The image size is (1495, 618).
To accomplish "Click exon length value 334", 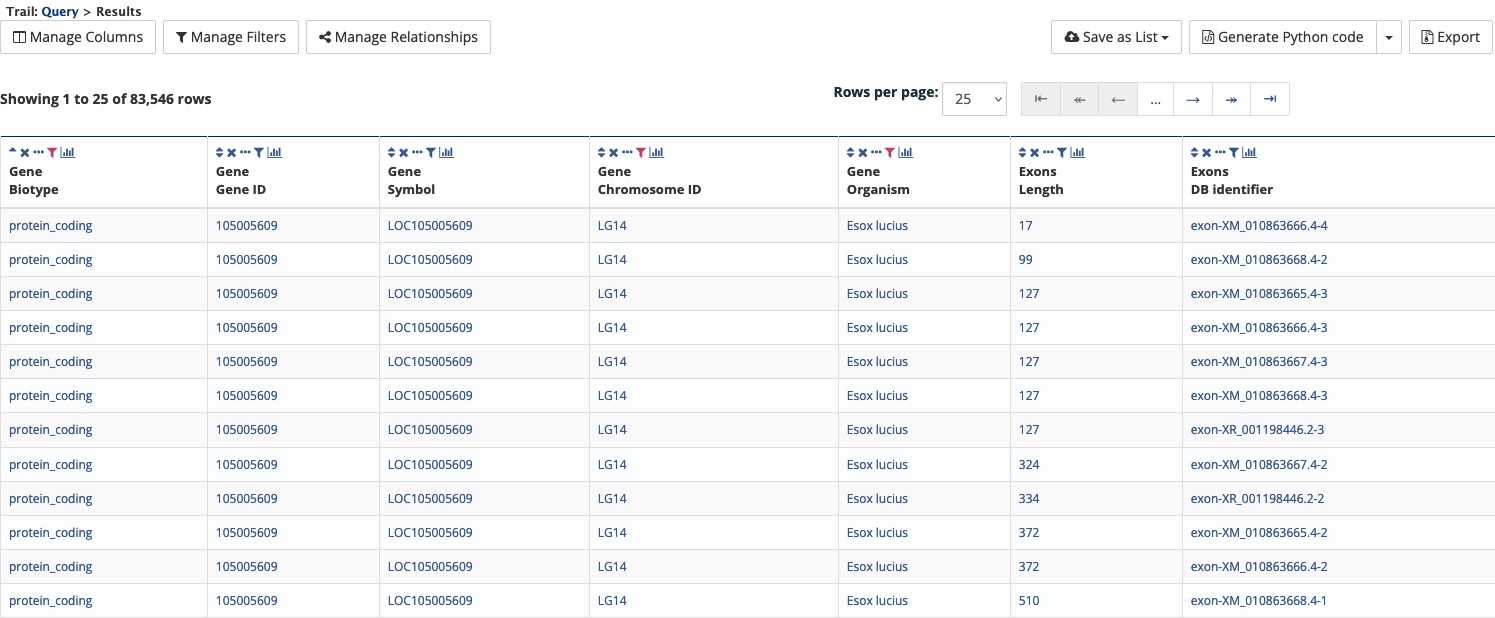I will (1029, 498).
